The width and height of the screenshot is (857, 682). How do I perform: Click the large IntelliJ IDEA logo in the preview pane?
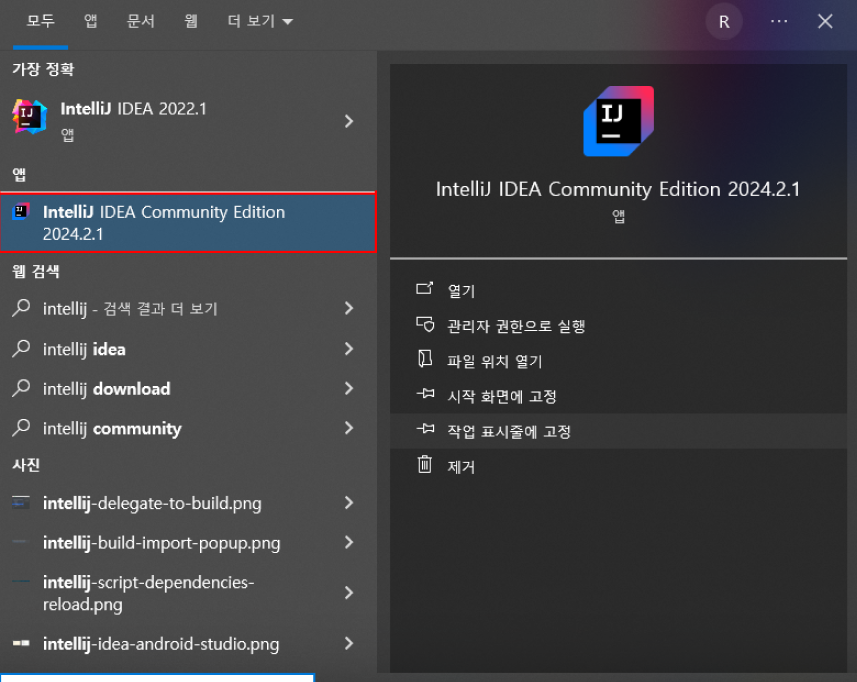618,121
